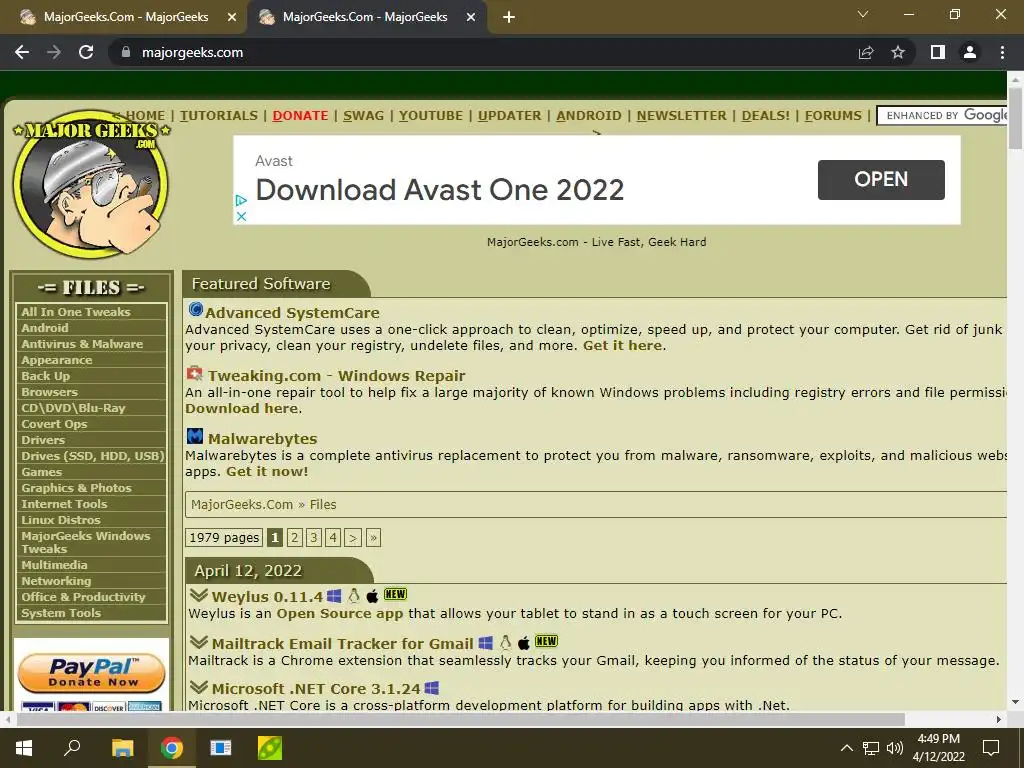
Task: Click the Google enhanced search field
Action: coord(942,116)
